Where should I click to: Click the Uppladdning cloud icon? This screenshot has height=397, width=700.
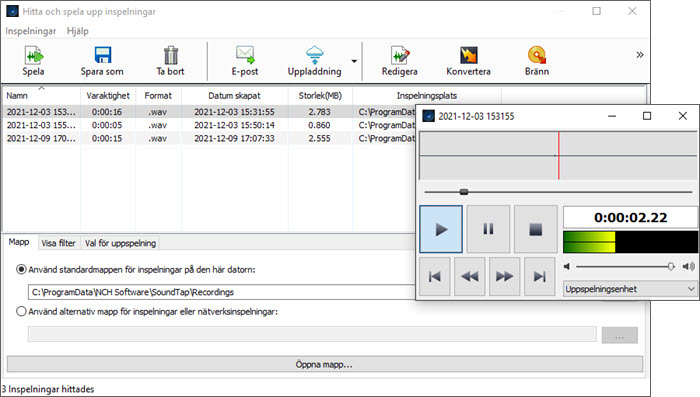[315, 55]
